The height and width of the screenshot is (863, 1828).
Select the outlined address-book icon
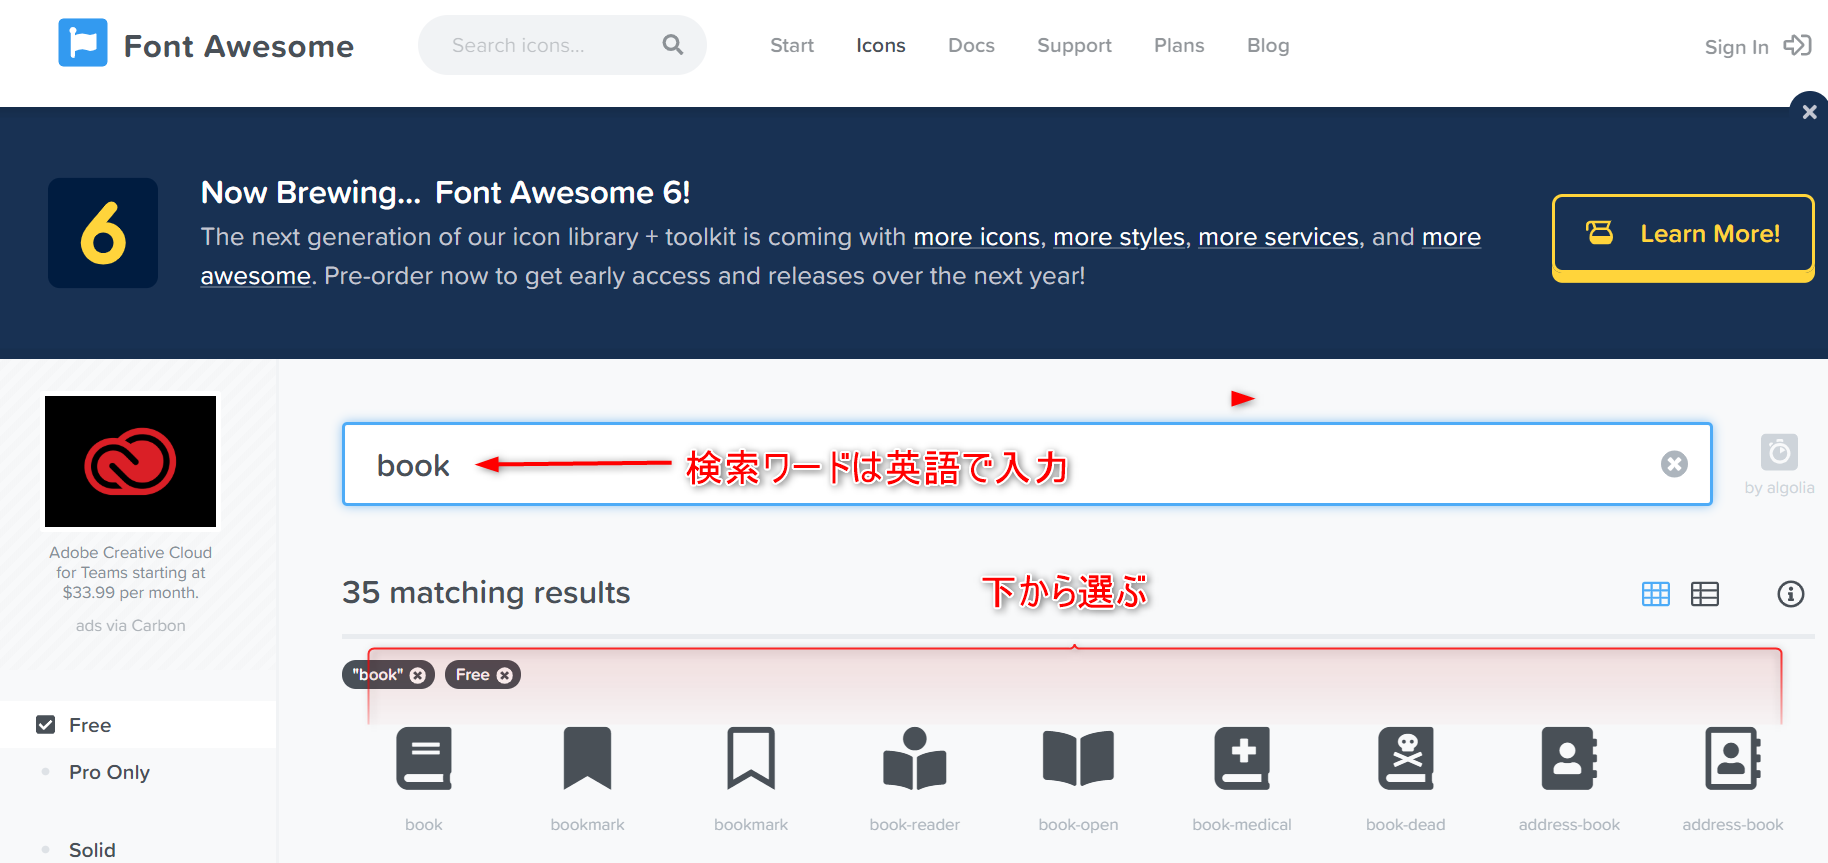1733,758
